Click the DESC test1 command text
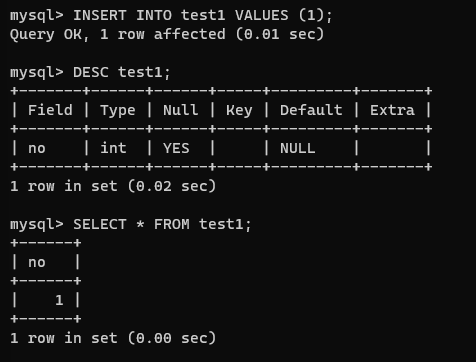476x362 pixels. pos(122,72)
